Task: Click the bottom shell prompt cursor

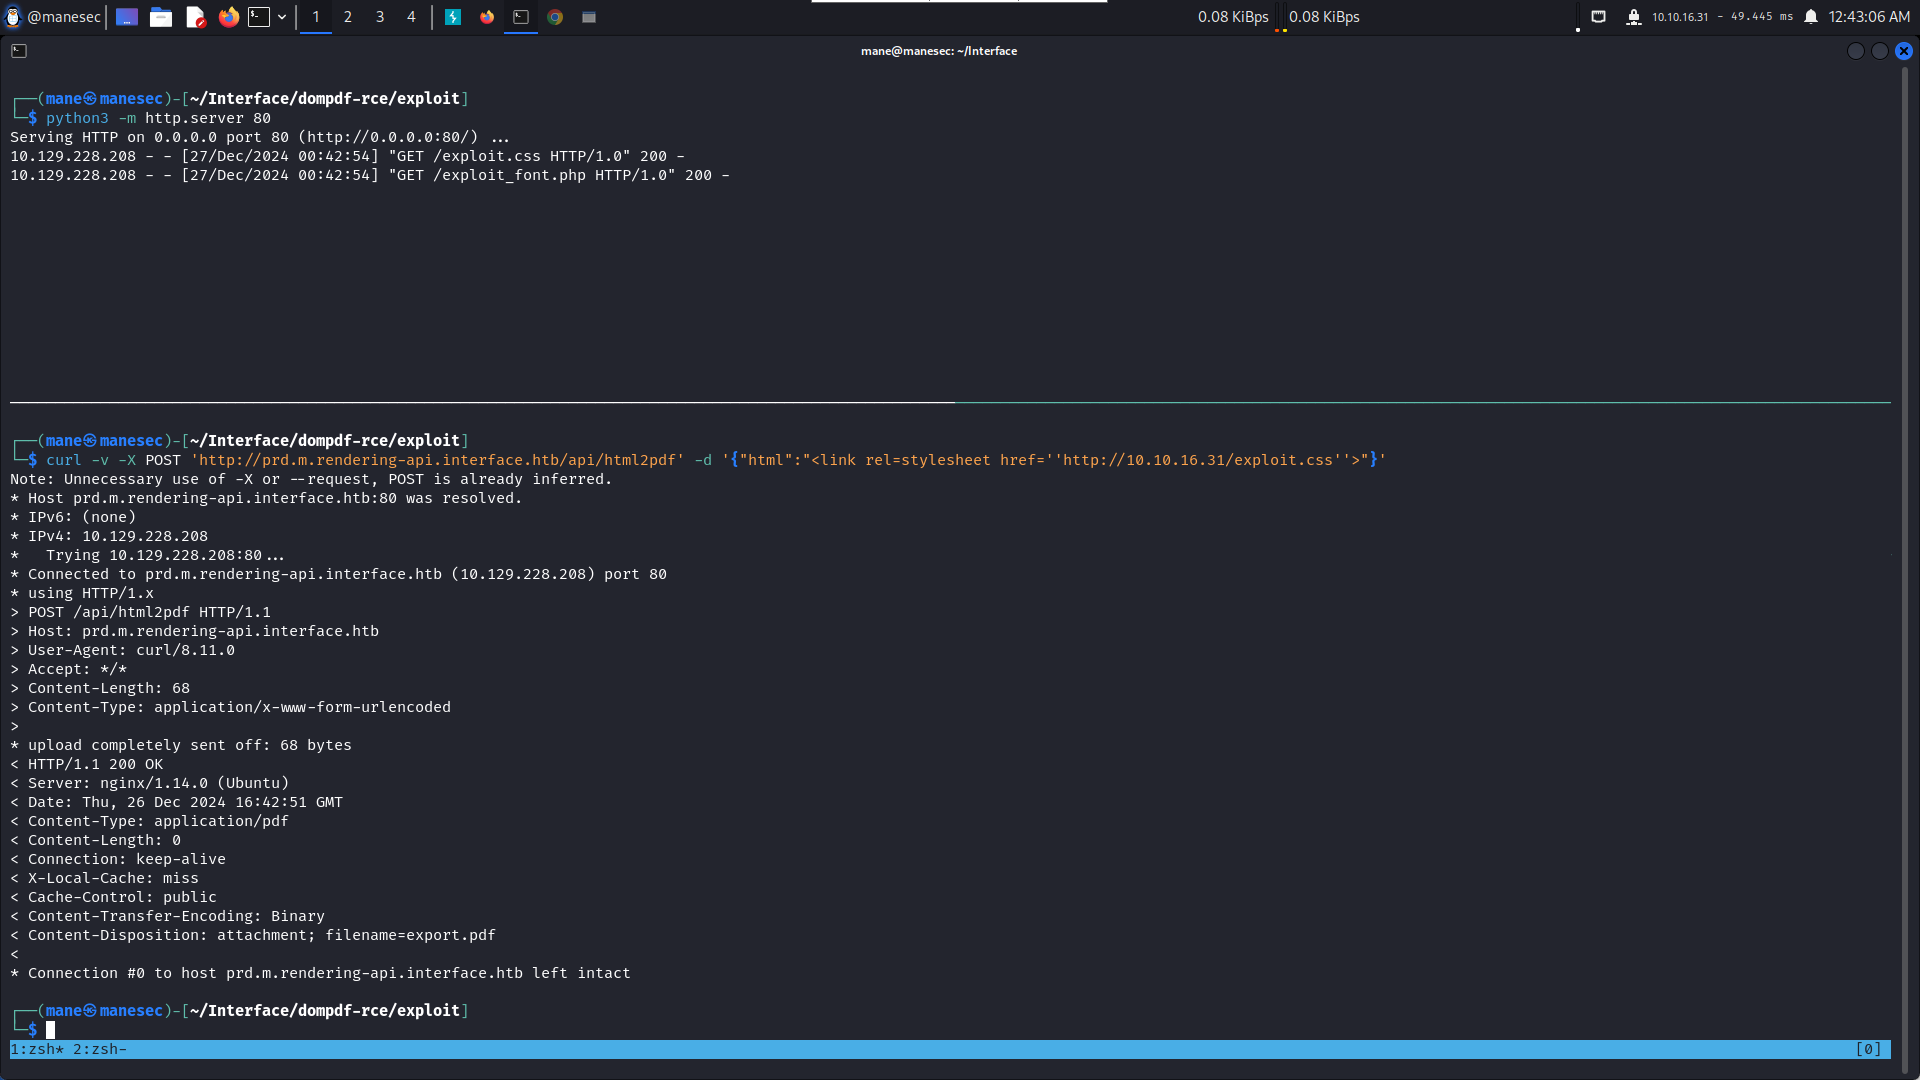Action: click(50, 1029)
